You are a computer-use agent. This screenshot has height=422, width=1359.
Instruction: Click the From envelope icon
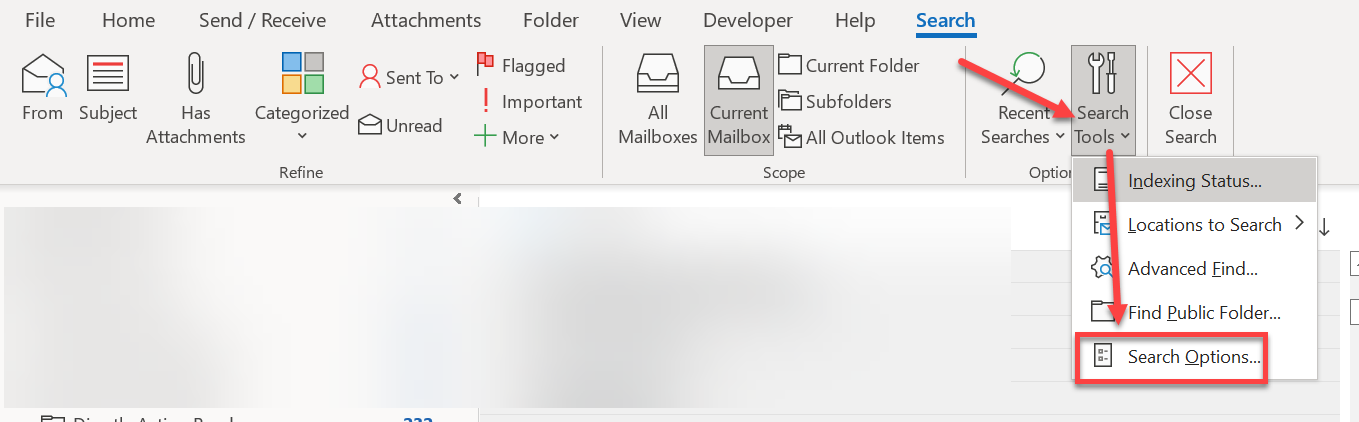43,76
